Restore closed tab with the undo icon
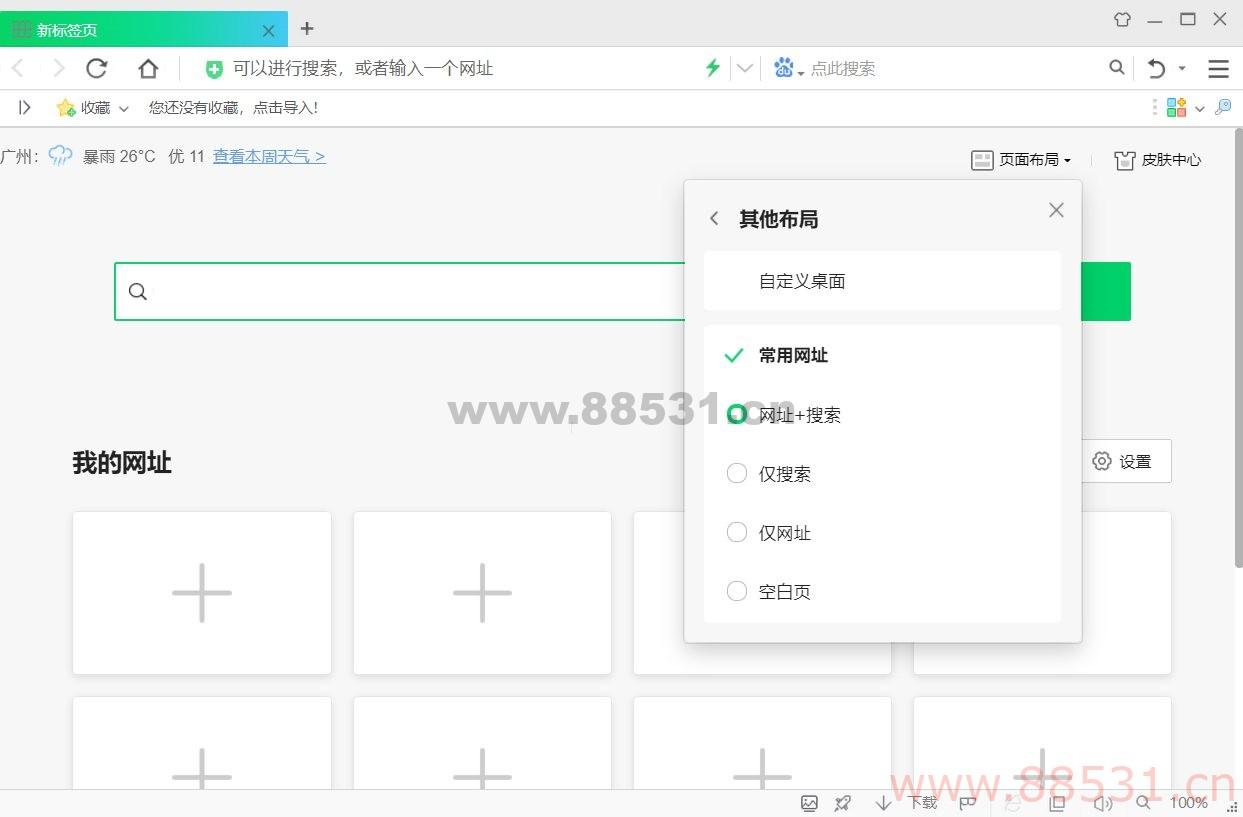1243x817 pixels. [1156, 68]
